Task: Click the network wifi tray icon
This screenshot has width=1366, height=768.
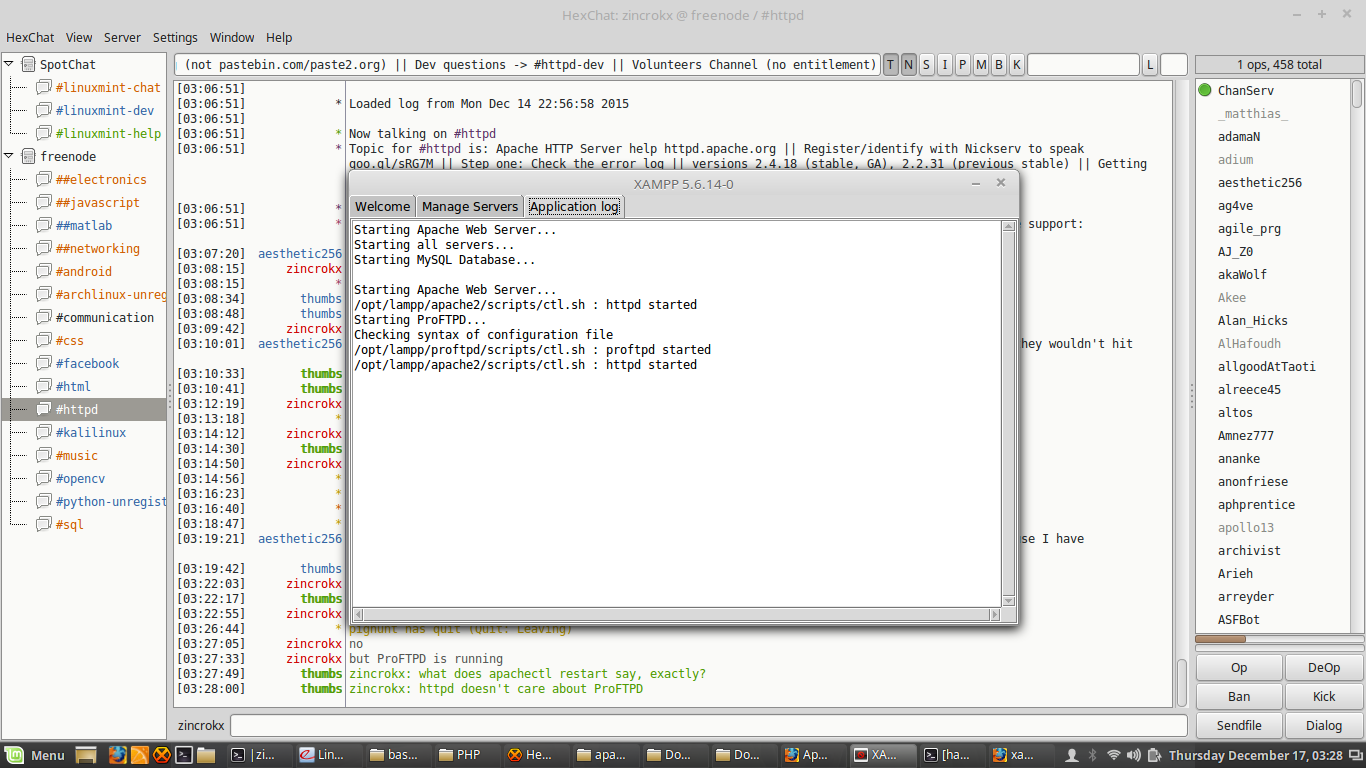Action: point(1114,755)
